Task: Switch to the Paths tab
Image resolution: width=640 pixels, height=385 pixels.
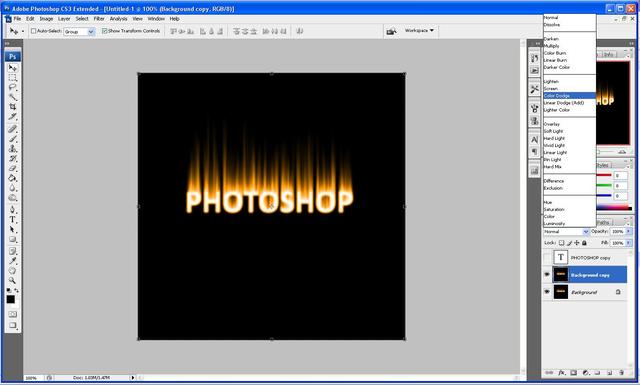Action: (604, 223)
